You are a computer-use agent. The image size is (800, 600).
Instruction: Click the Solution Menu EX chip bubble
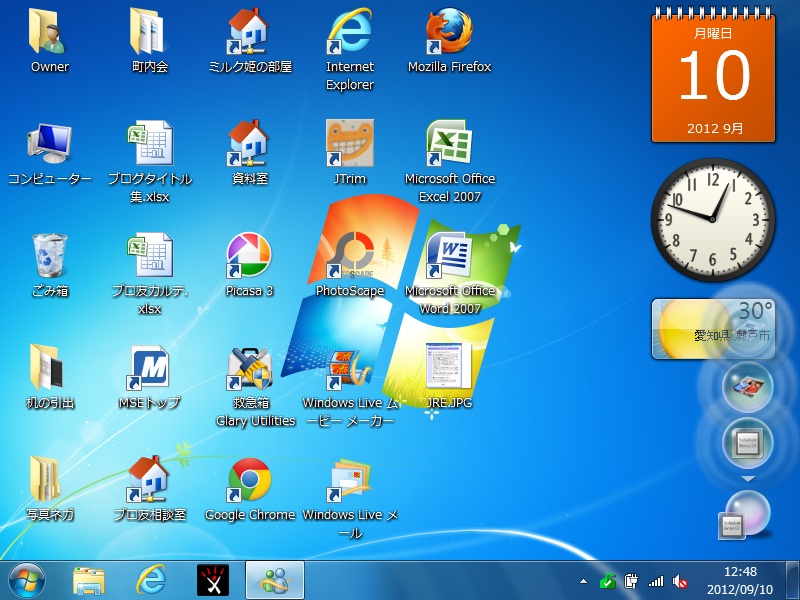[x=748, y=443]
